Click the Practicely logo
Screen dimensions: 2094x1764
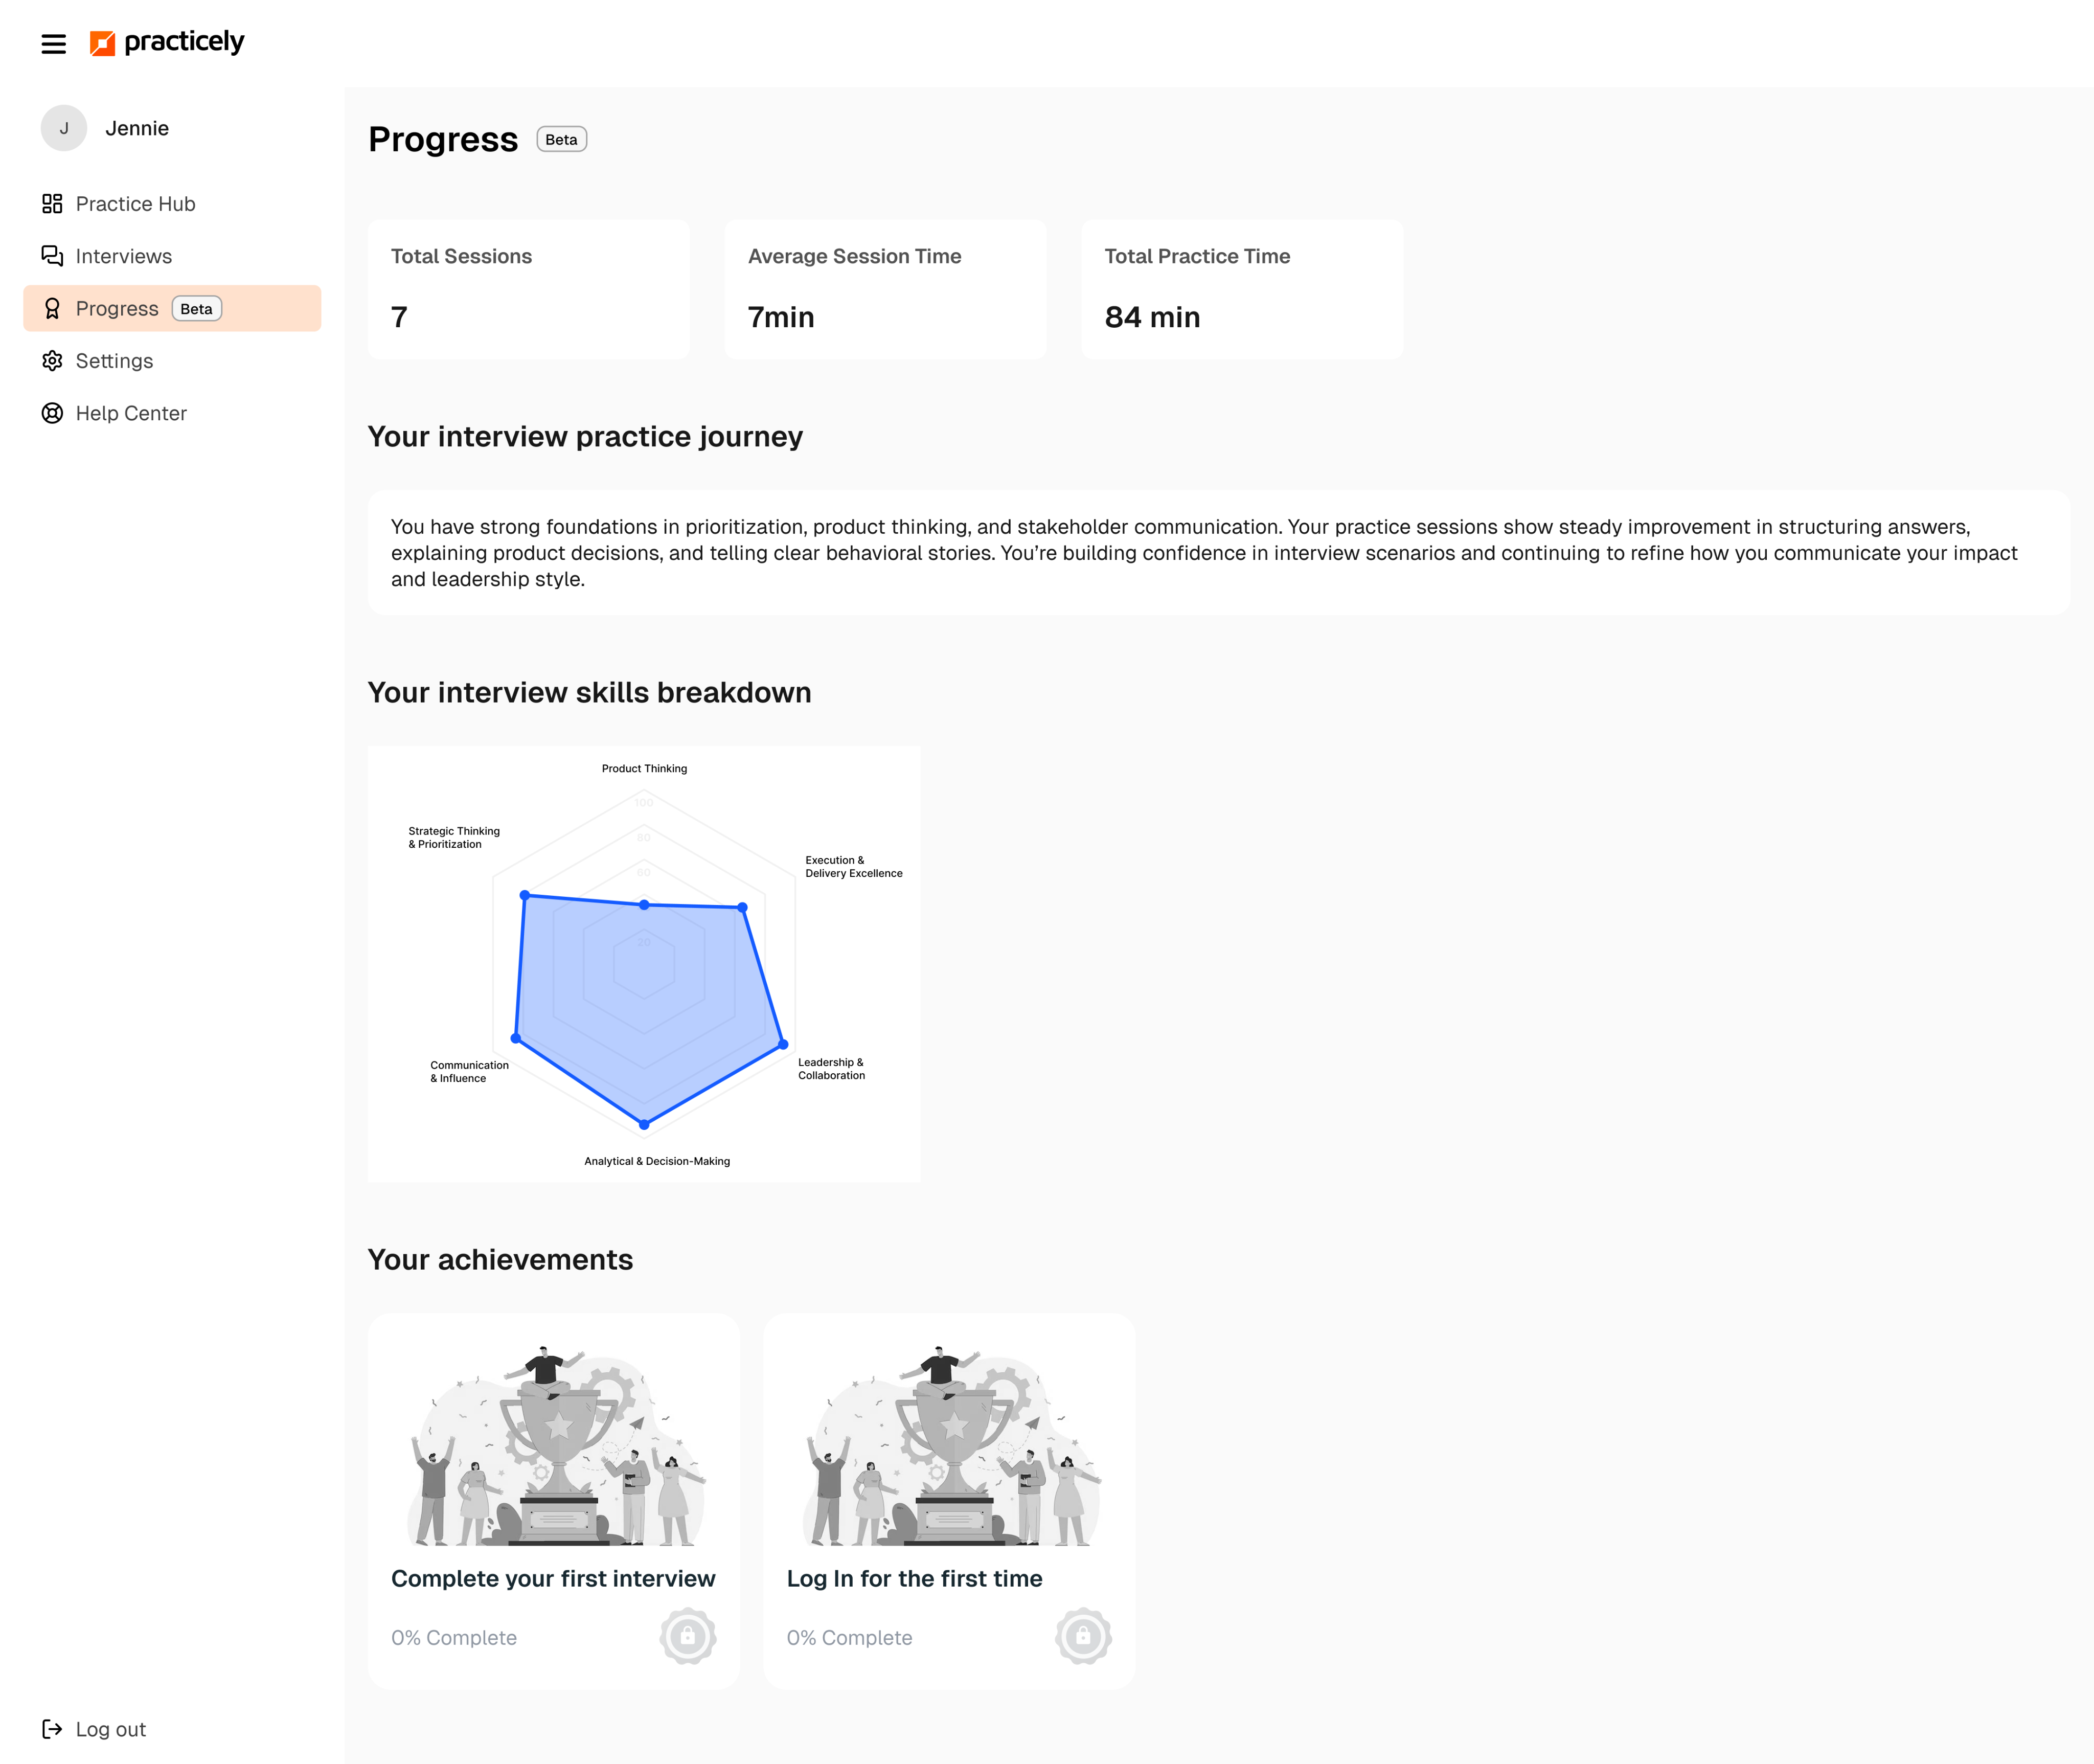167,42
